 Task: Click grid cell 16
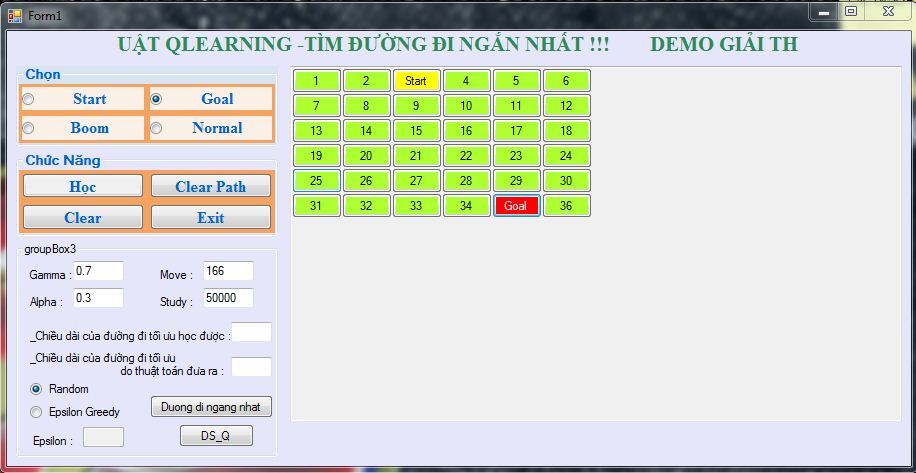pos(467,131)
